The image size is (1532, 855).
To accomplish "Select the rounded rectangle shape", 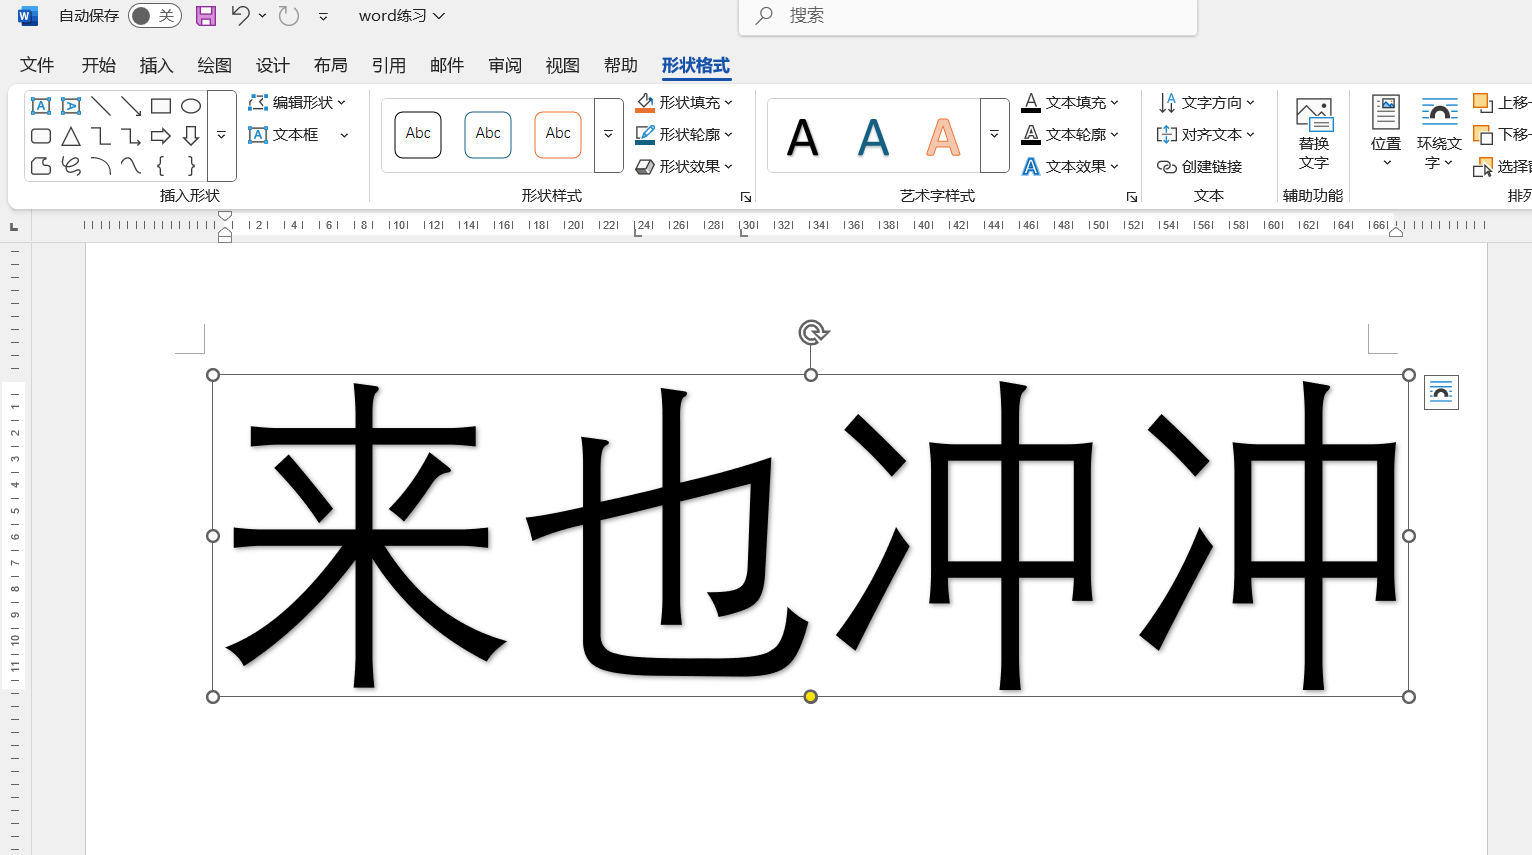I will (x=41, y=136).
